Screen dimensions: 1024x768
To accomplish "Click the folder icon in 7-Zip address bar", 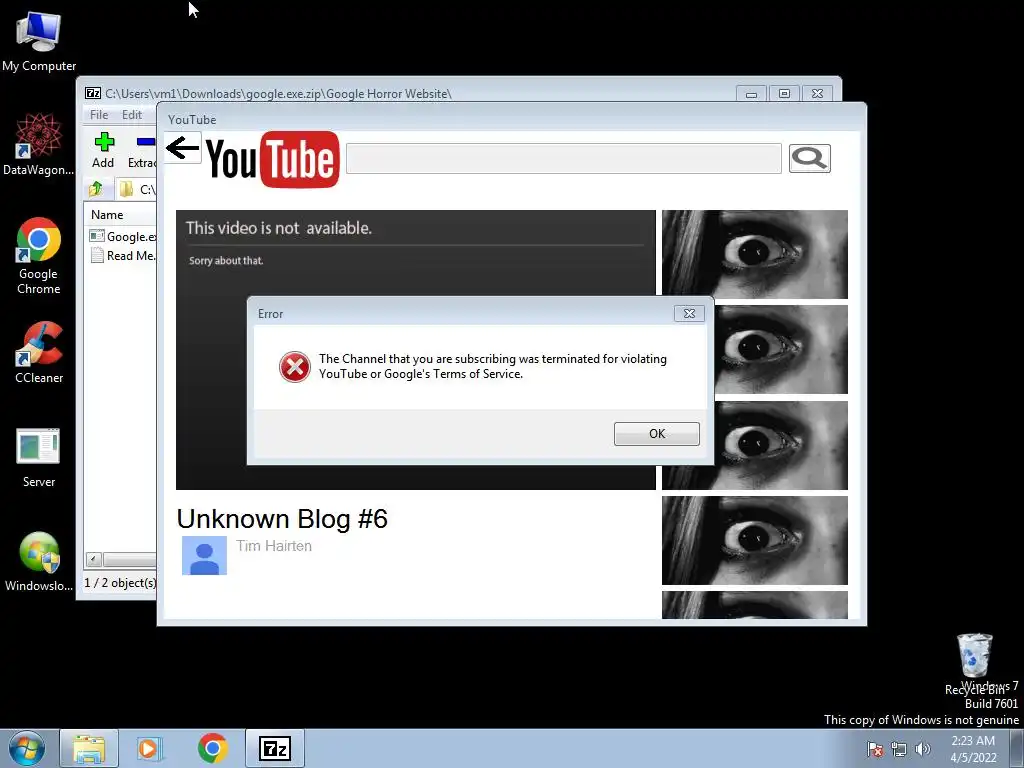I will [126, 189].
